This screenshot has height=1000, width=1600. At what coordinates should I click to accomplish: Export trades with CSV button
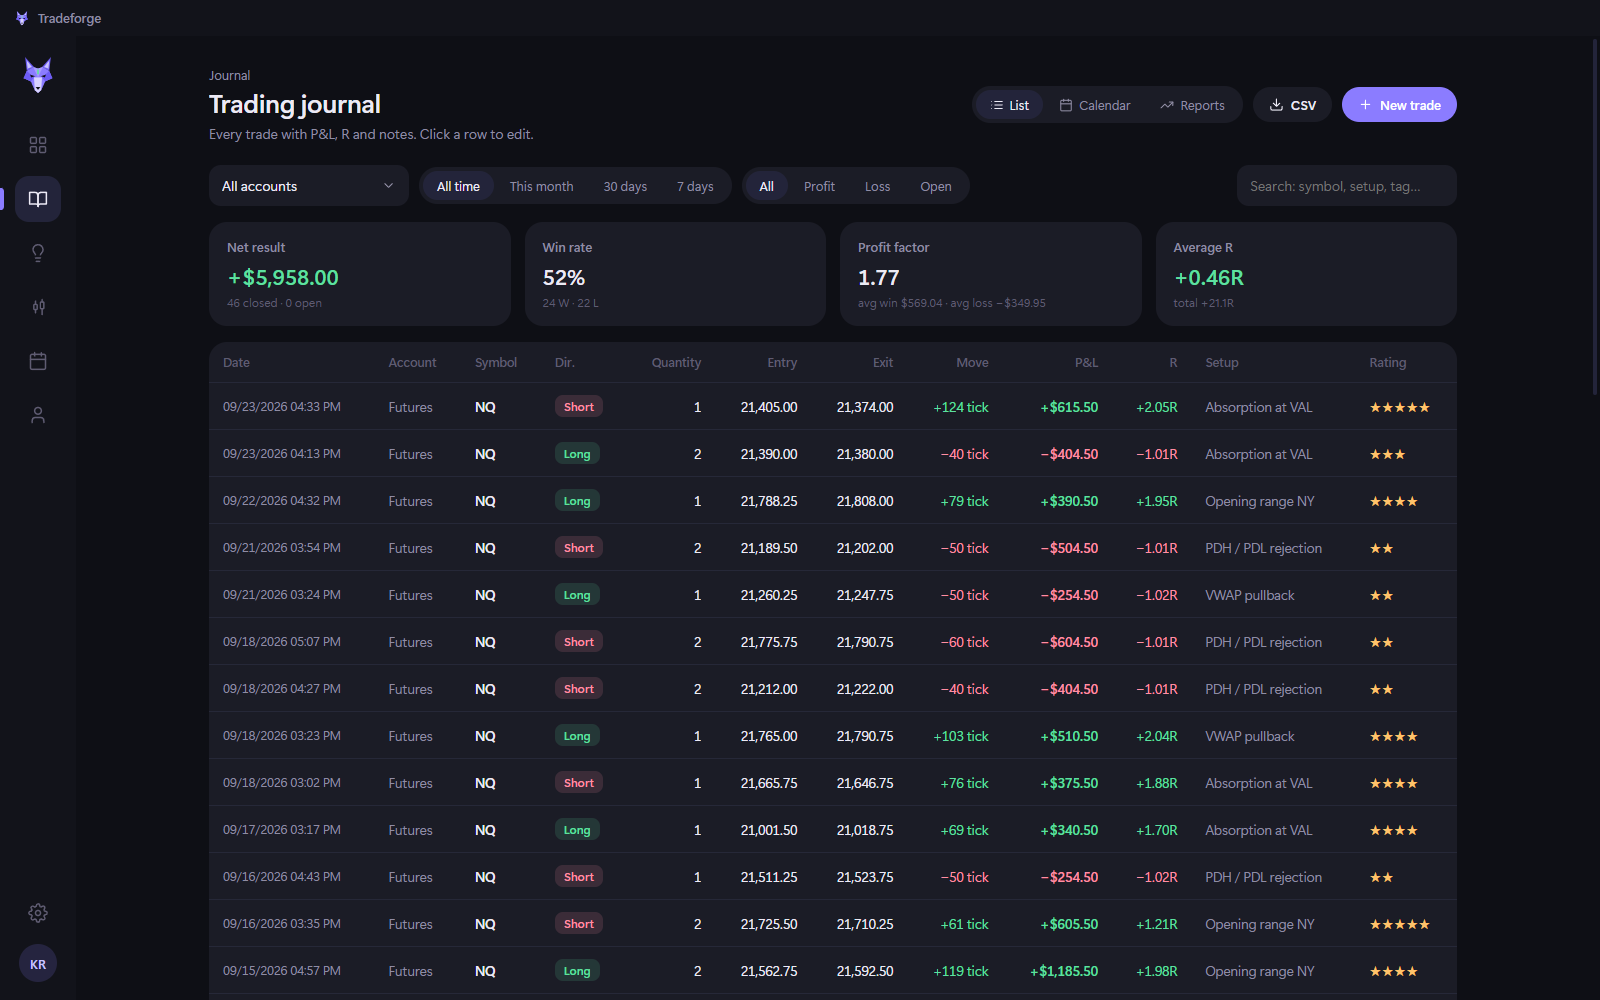coord(1292,105)
